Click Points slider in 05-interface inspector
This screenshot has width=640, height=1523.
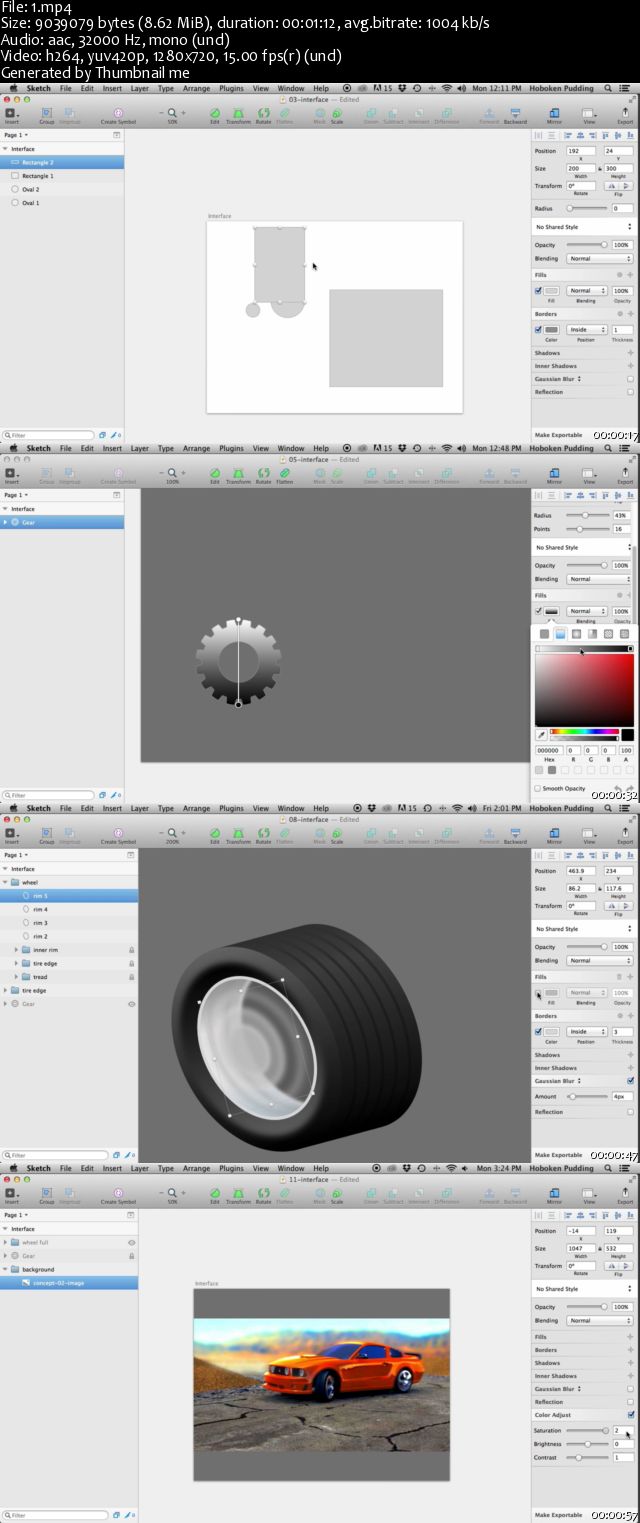point(587,528)
